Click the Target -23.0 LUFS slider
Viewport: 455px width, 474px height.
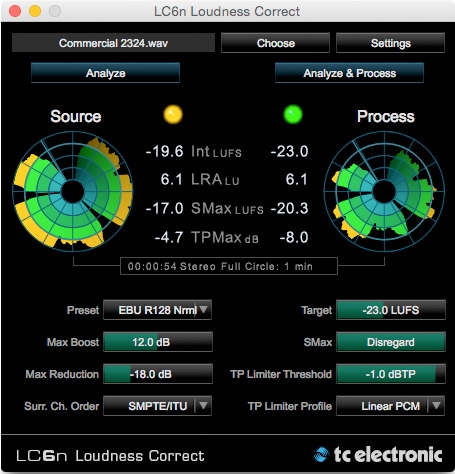point(391,310)
